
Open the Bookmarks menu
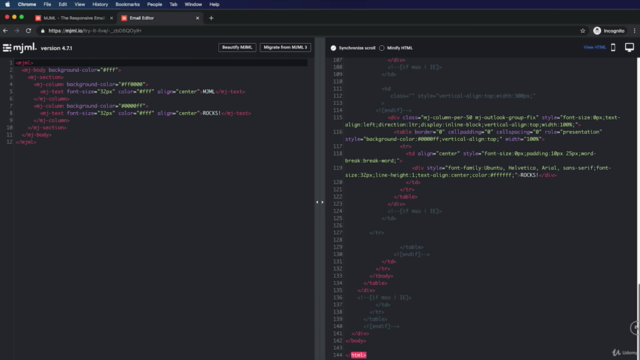tap(127, 4)
